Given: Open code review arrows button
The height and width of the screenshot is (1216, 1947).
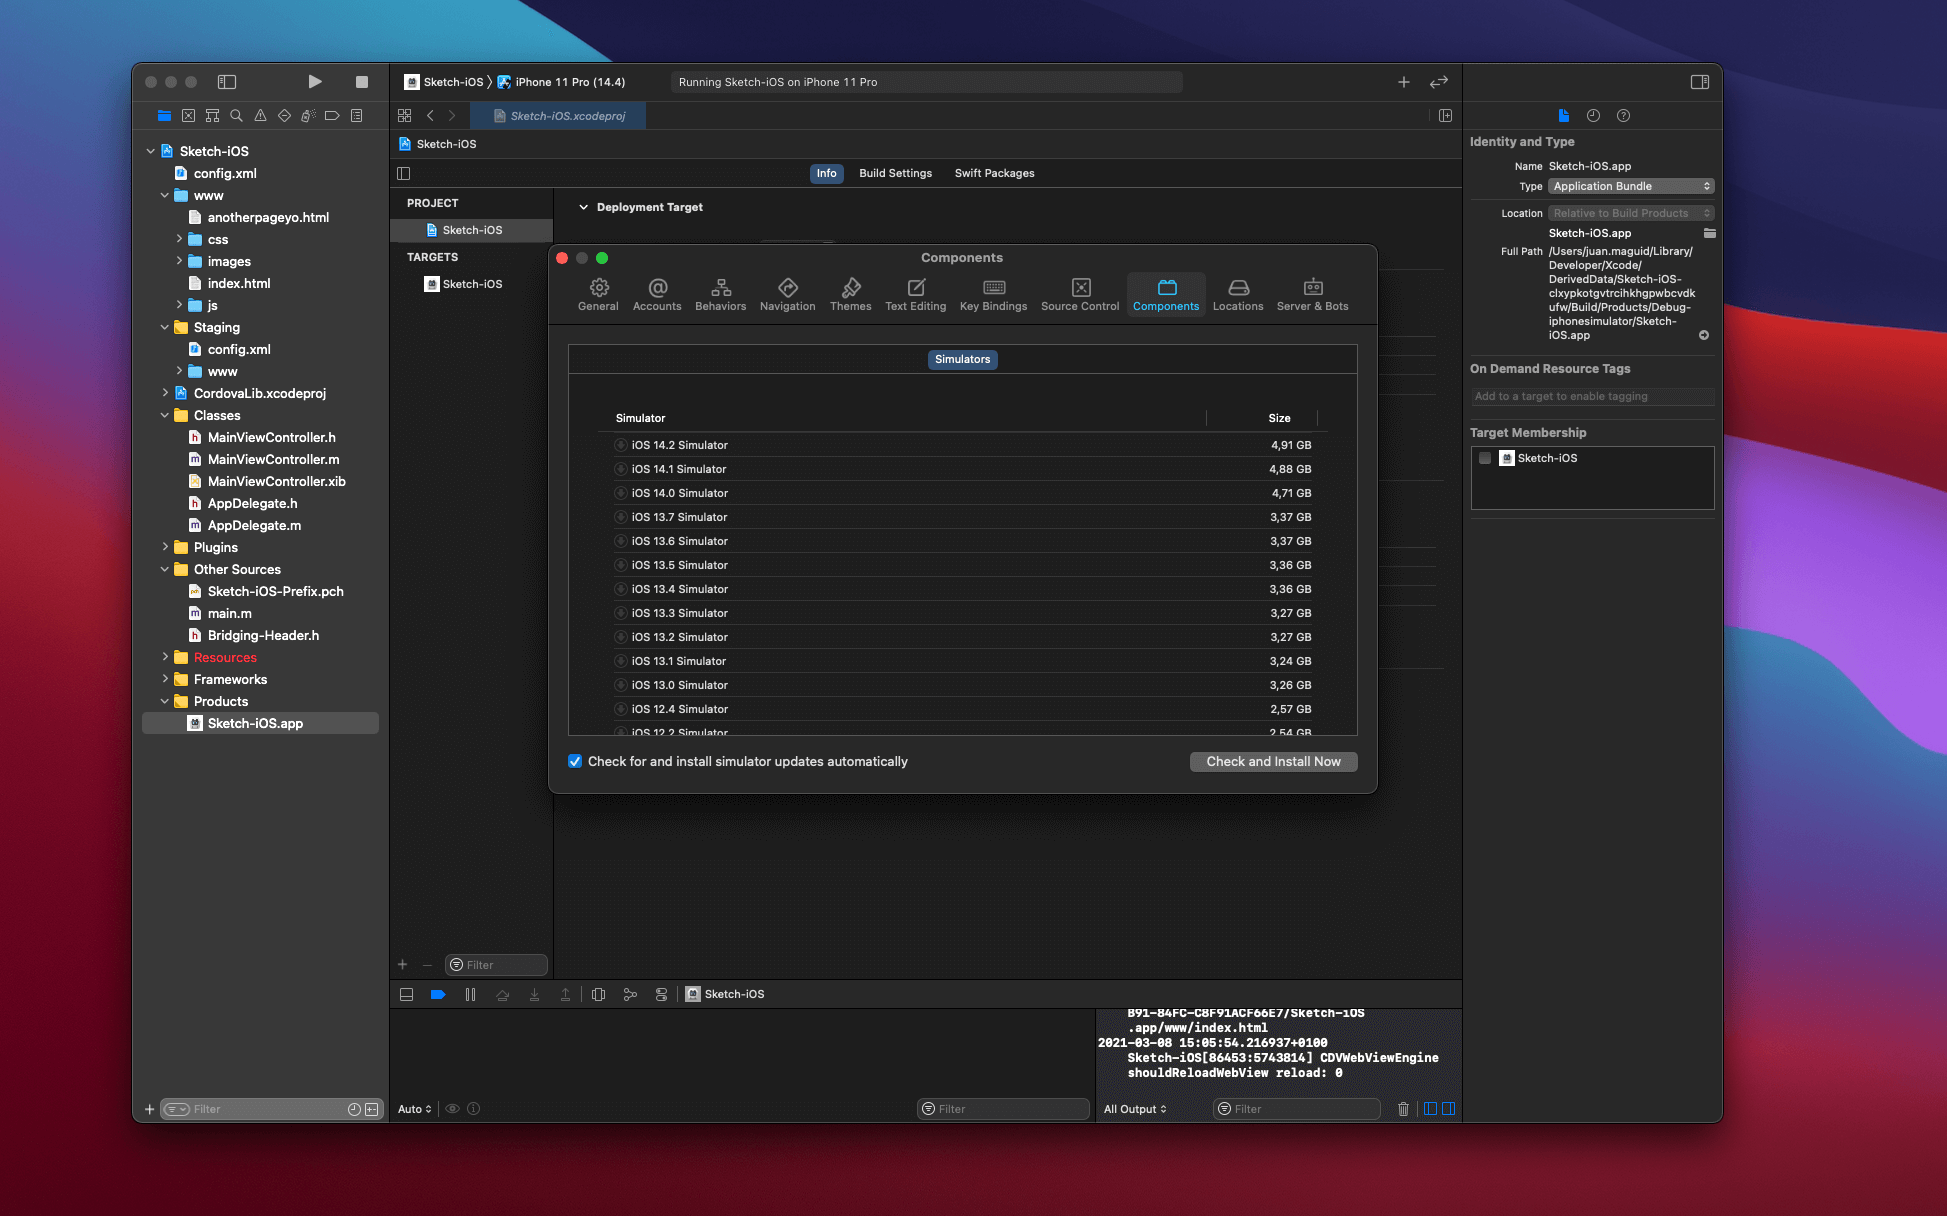Looking at the screenshot, I should tap(1439, 82).
